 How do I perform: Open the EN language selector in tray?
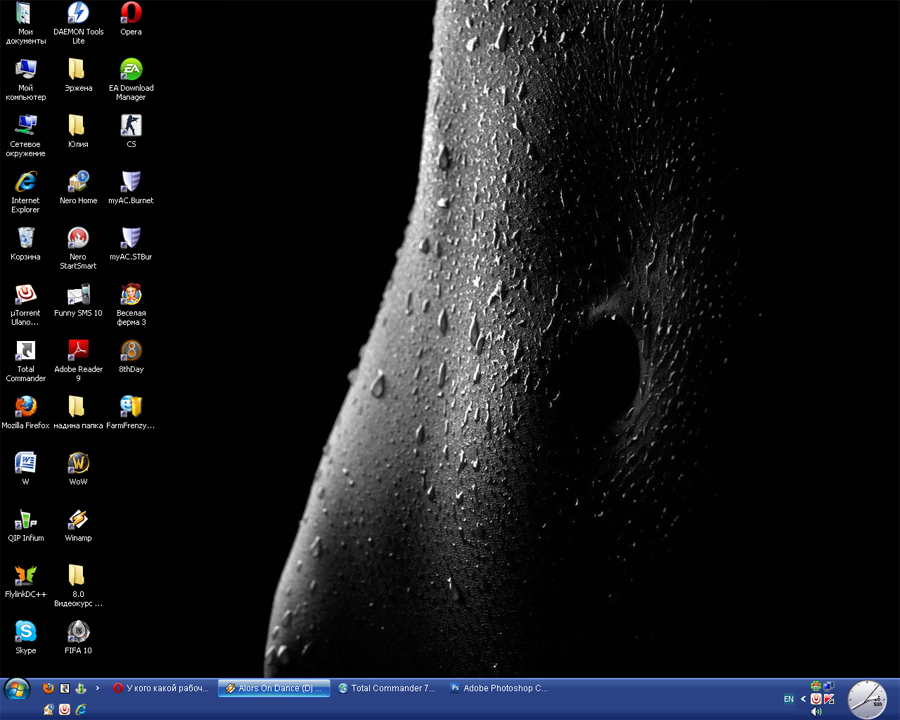(x=789, y=699)
